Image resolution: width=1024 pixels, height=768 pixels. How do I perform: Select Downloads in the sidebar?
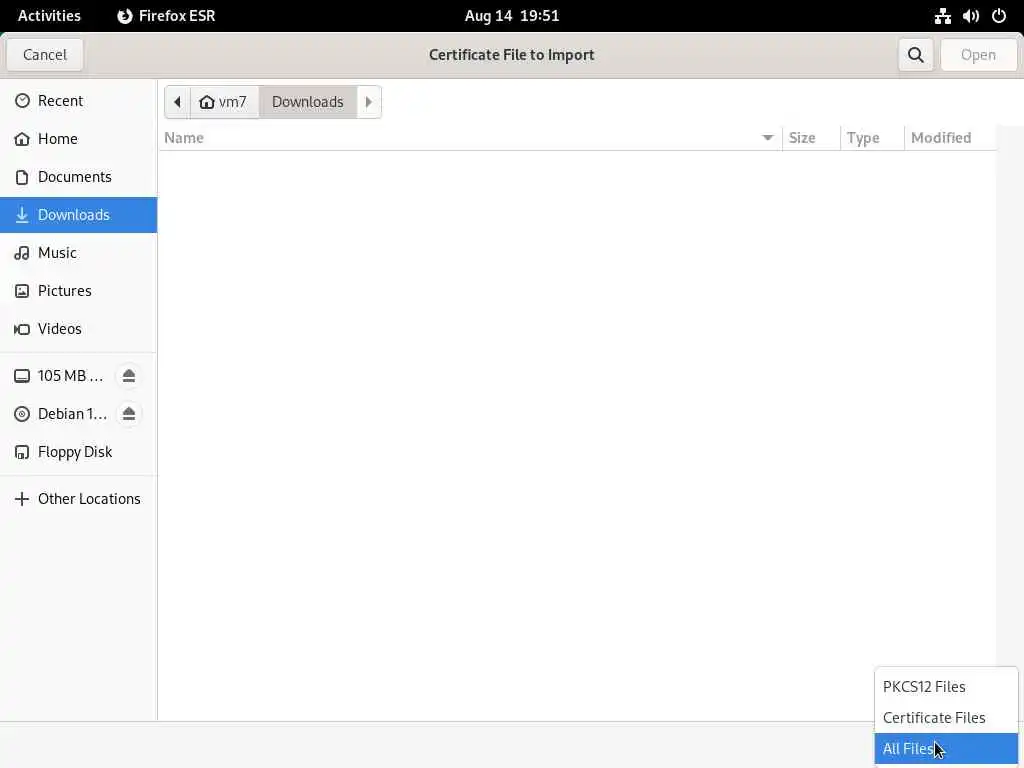pos(78,215)
